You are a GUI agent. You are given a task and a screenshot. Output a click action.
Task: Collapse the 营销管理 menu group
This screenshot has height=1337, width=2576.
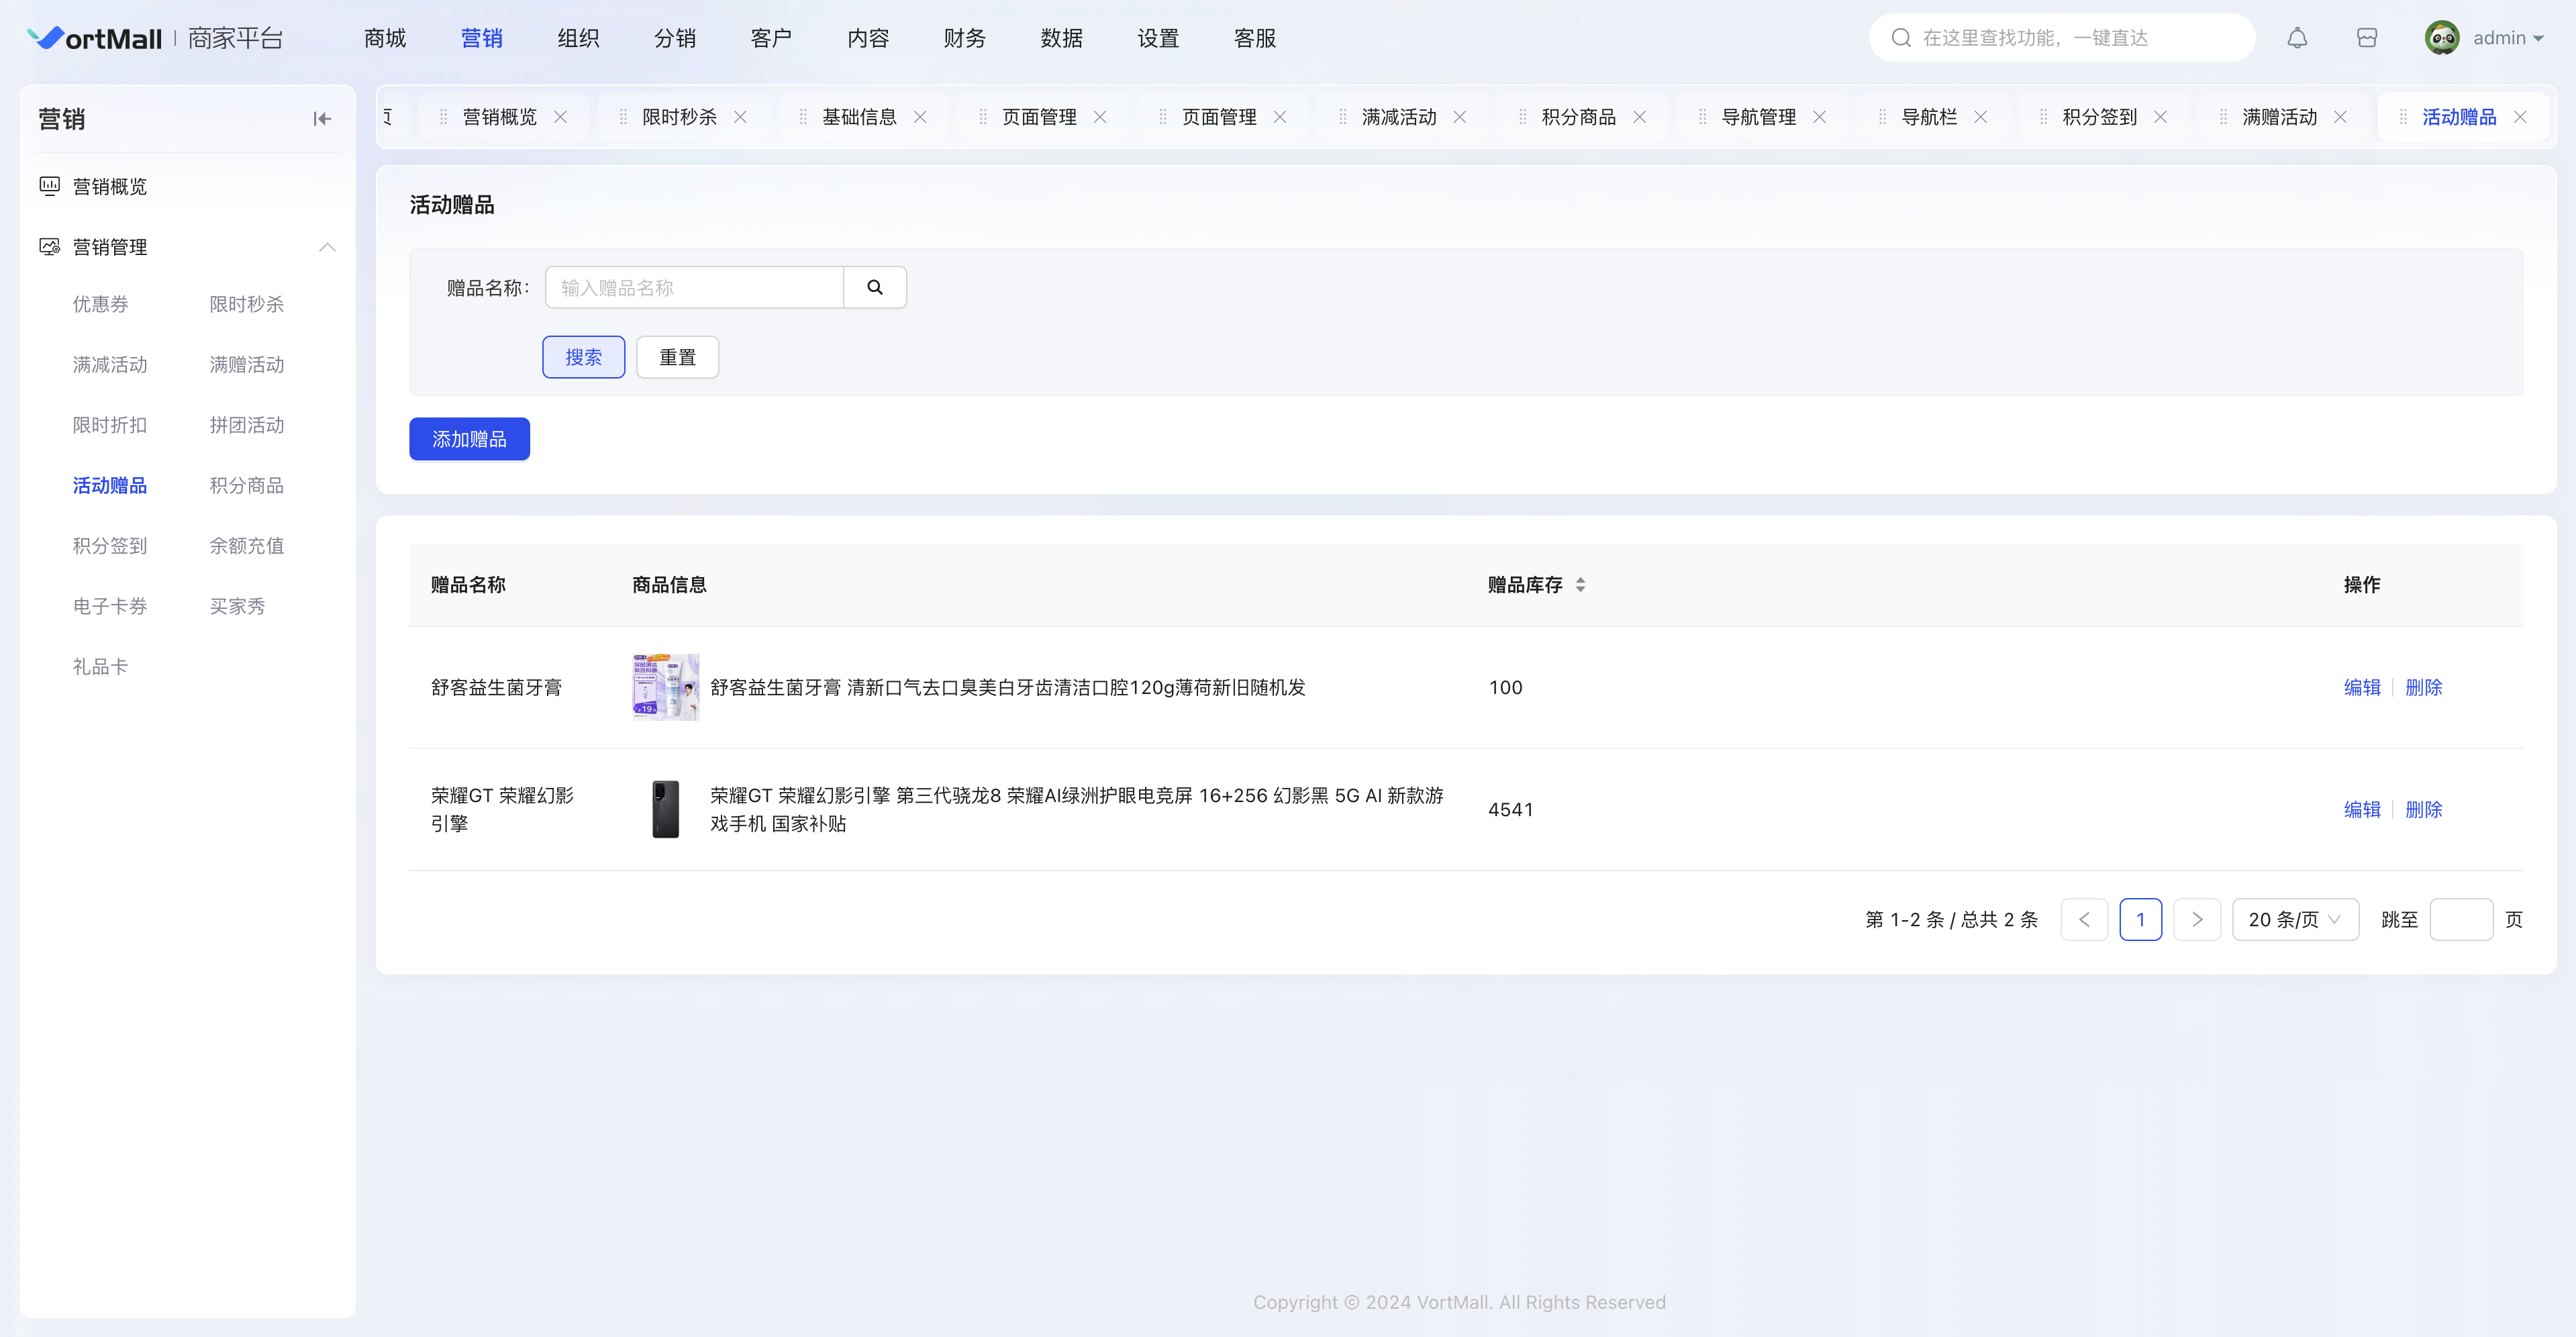327,247
